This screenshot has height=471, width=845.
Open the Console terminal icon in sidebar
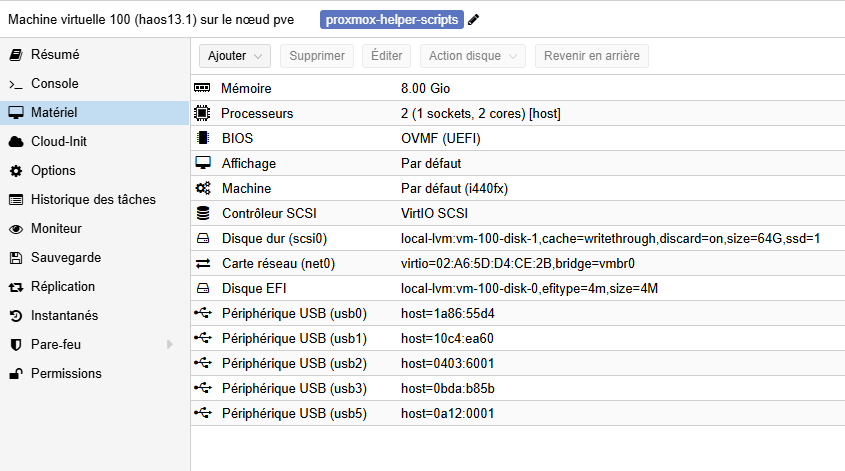tap(16, 84)
